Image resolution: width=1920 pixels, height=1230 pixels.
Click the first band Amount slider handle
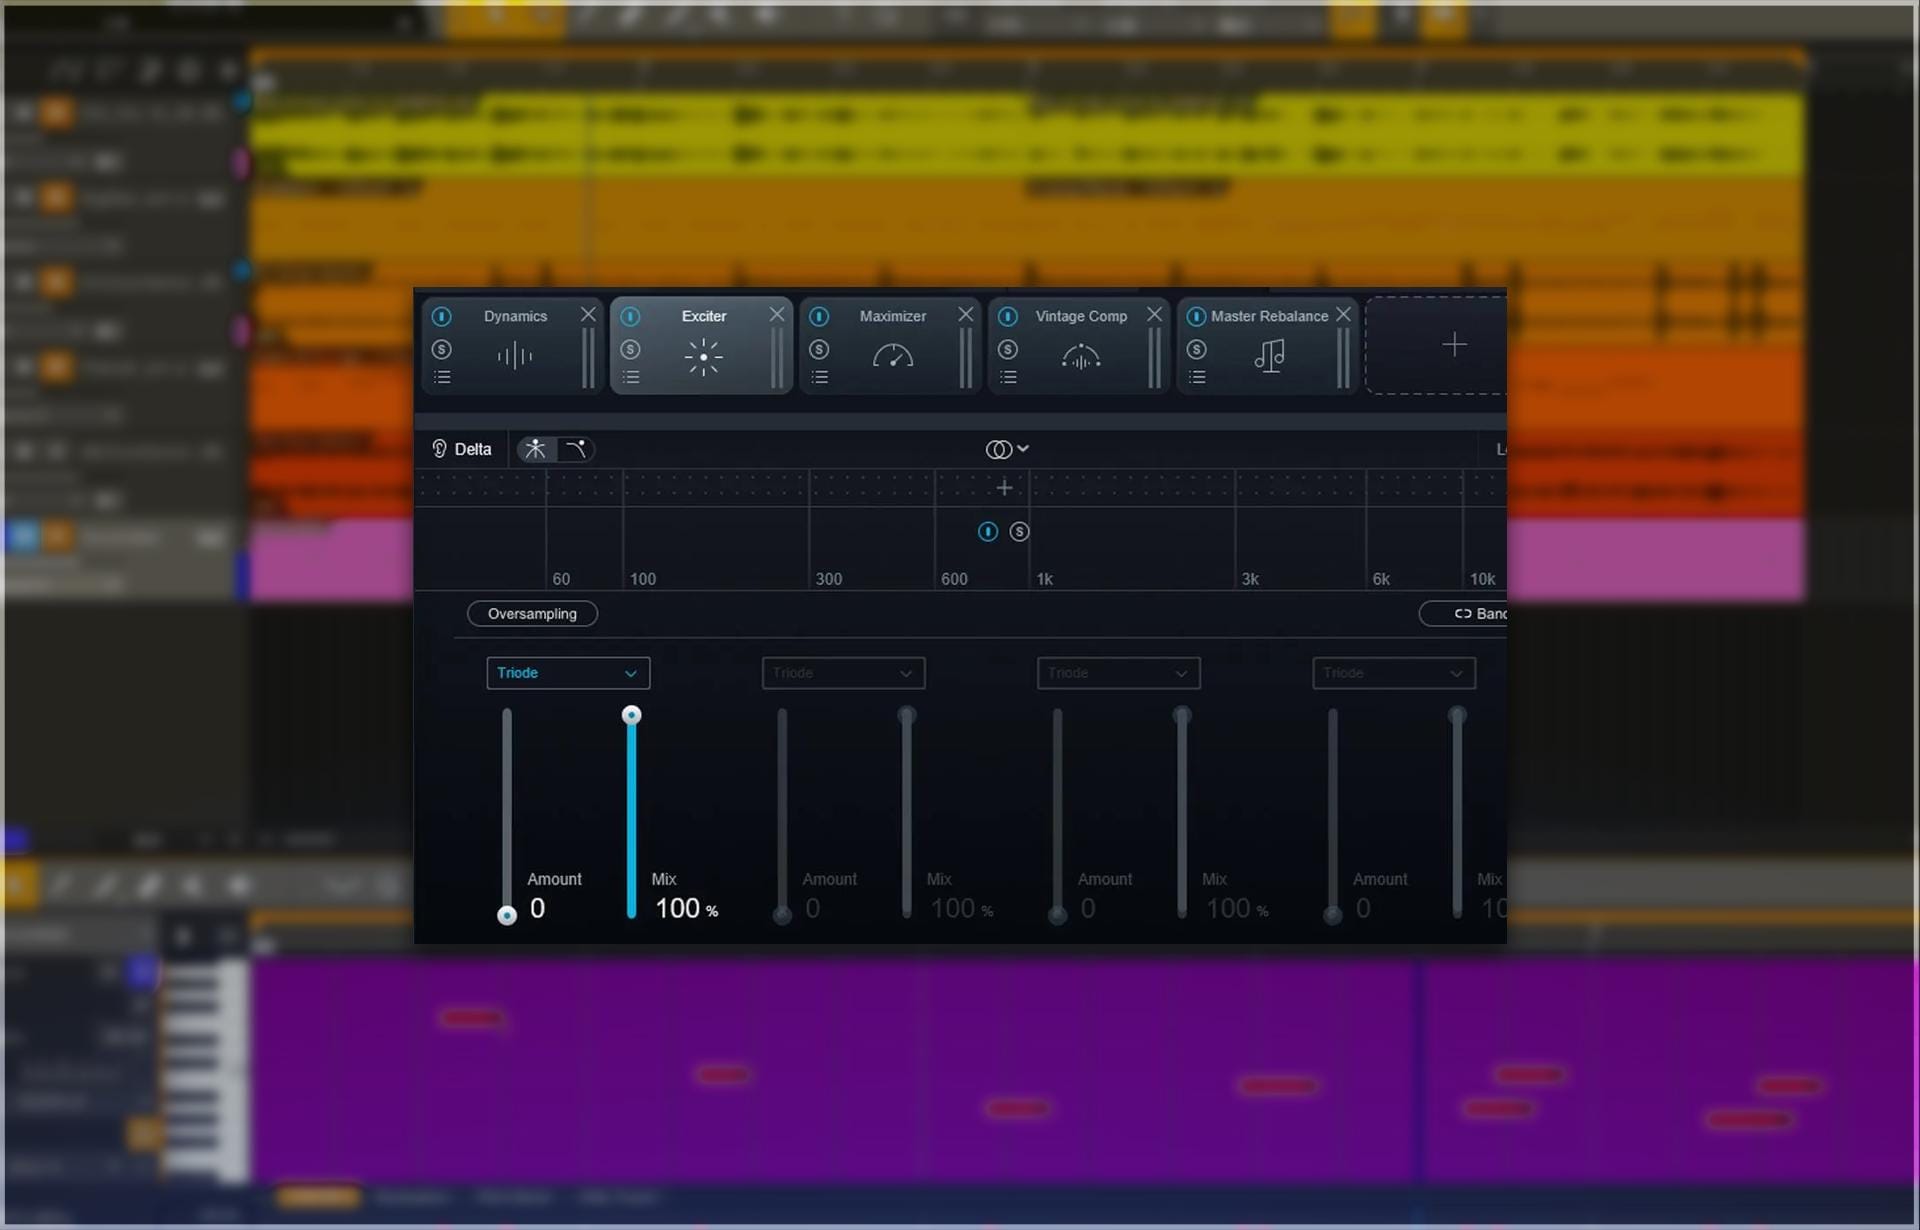(507, 915)
